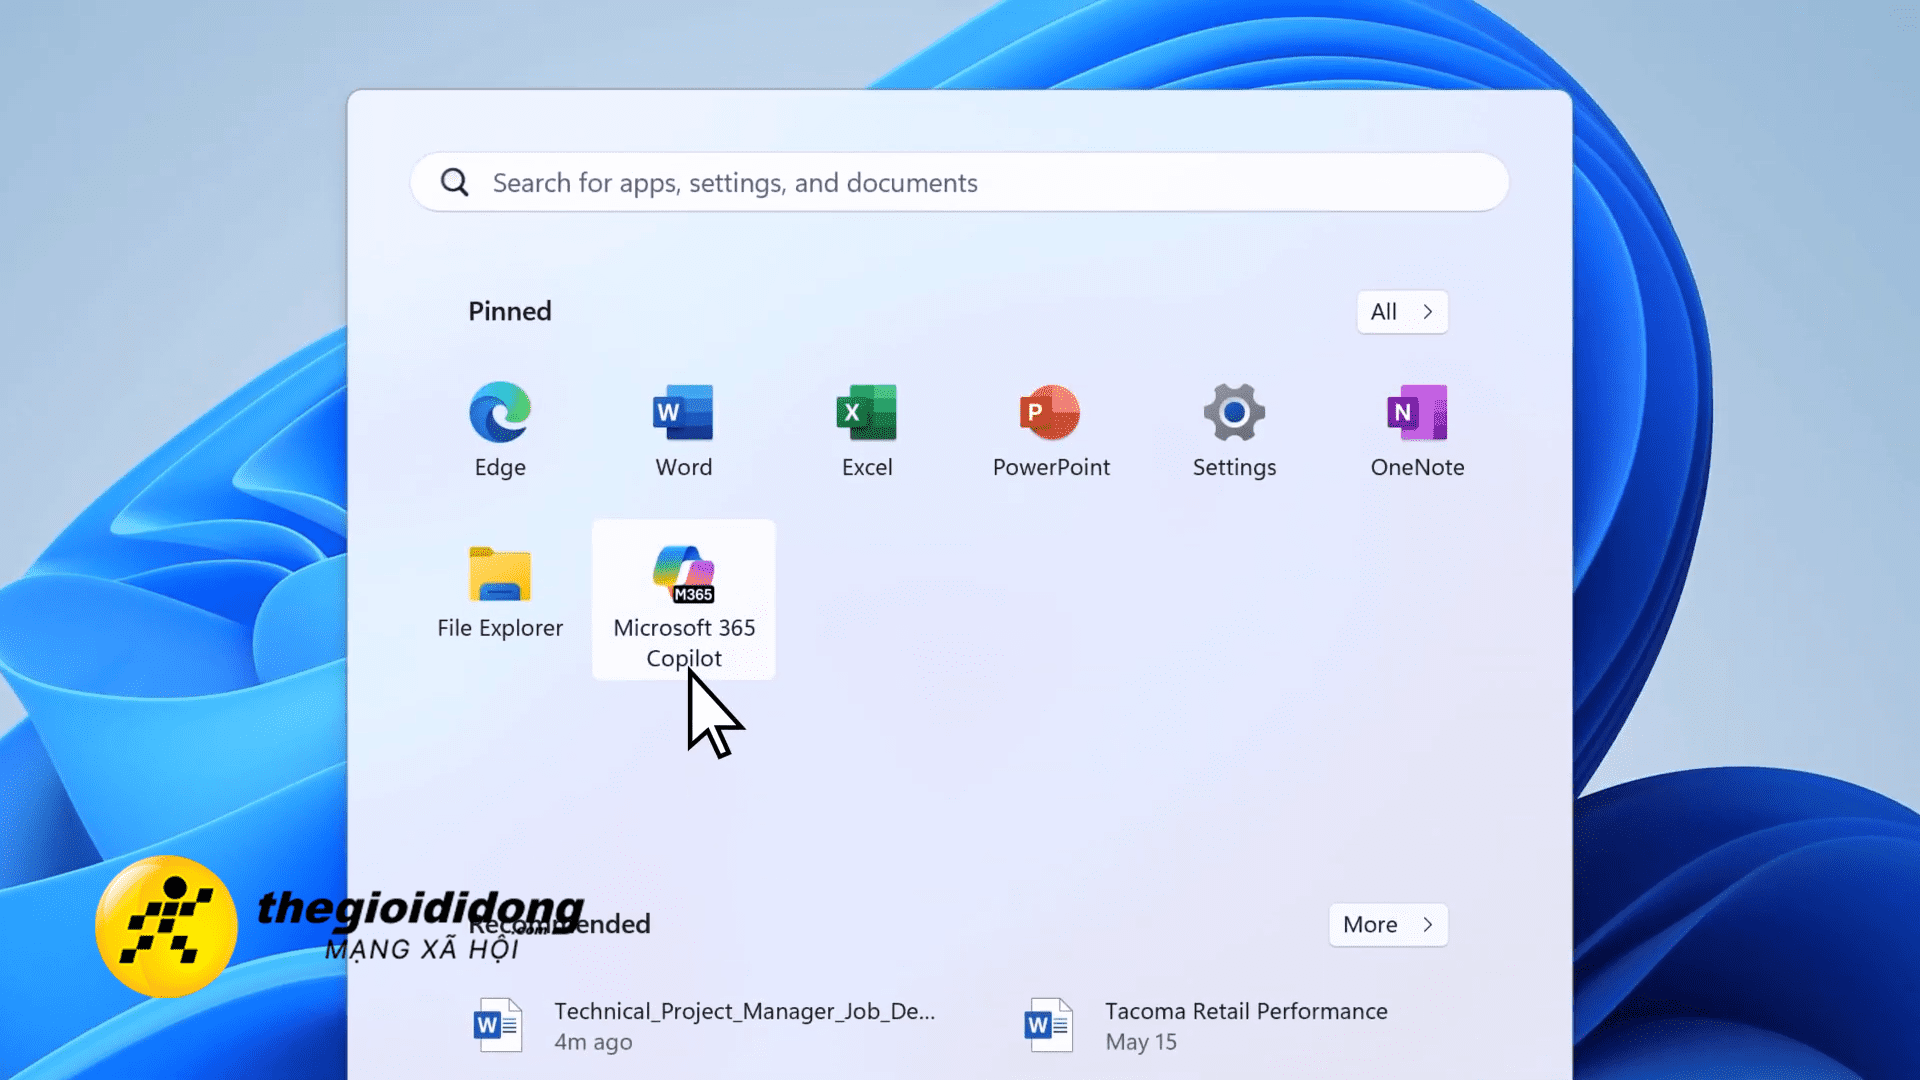This screenshot has width=1920, height=1080.
Task: Click the chevron next to More
Action: coord(1428,925)
